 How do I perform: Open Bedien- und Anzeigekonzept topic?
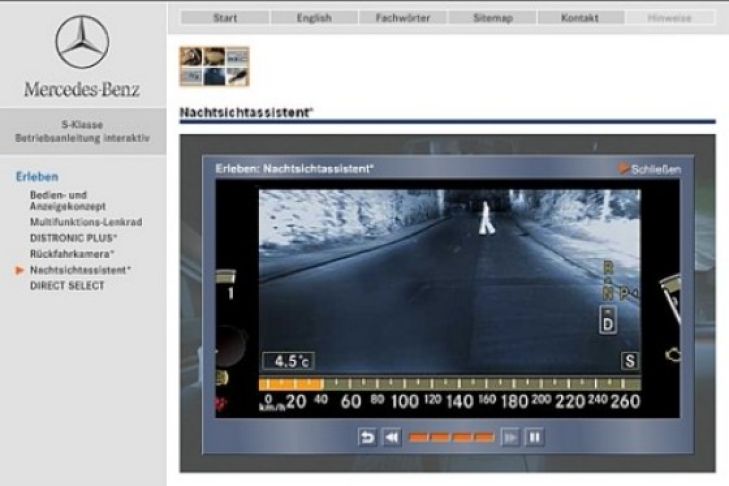pyautogui.click(x=67, y=200)
